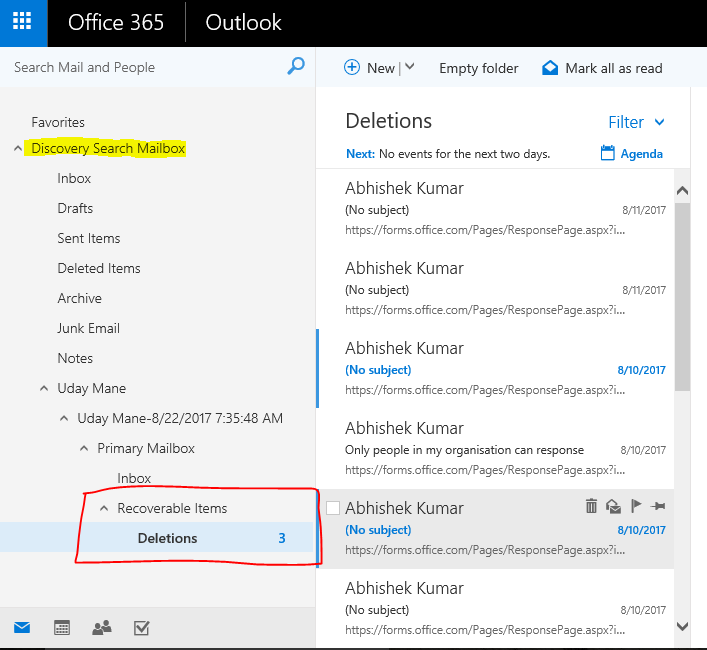Screen dimensions: 707x650
Task: Open Inbox under Primary Mailbox
Action: point(134,478)
